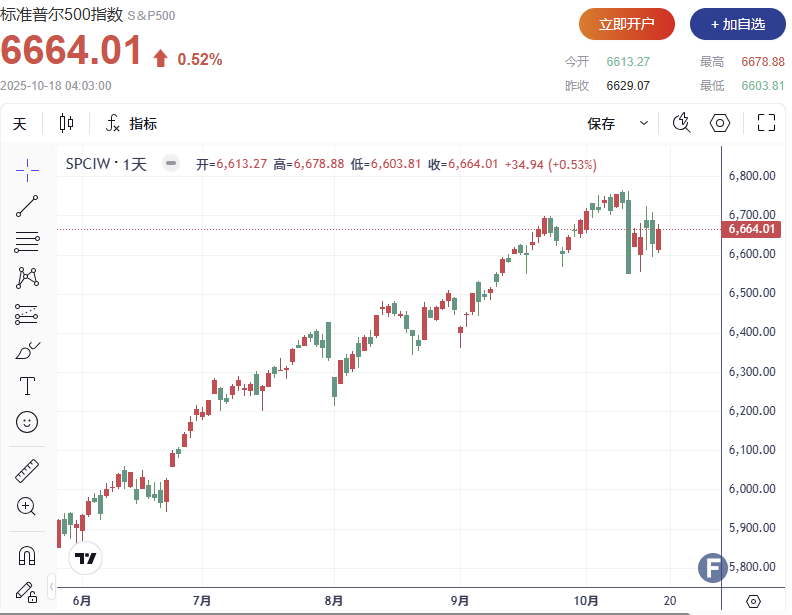Open the emoji icons tool

(x=27, y=422)
